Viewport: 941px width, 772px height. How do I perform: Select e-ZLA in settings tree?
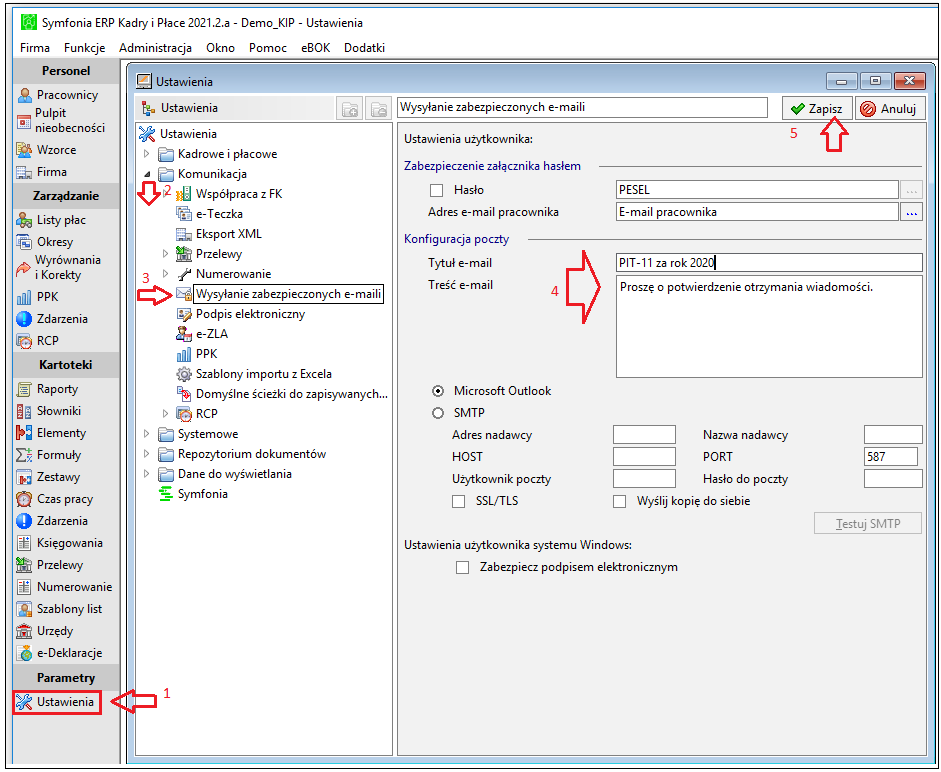pos(212,334)
